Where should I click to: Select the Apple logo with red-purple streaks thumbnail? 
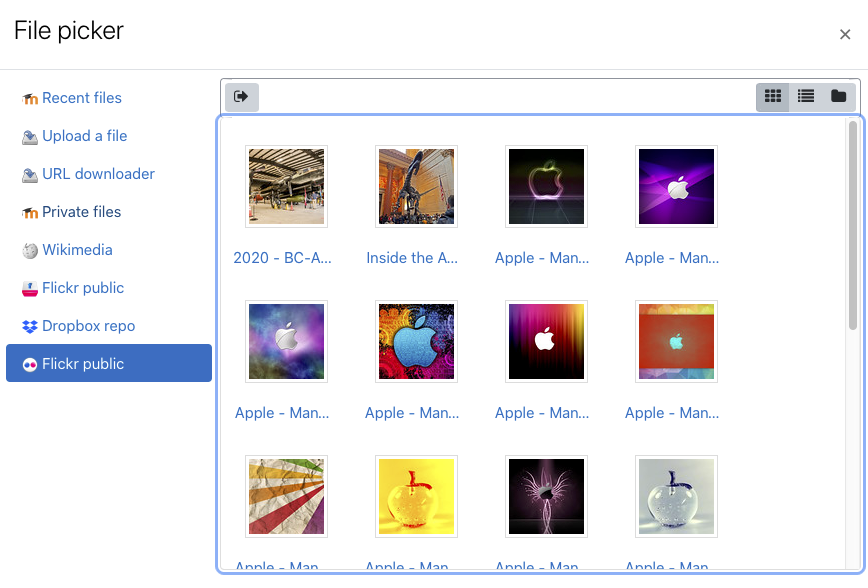tap(546, 342)
